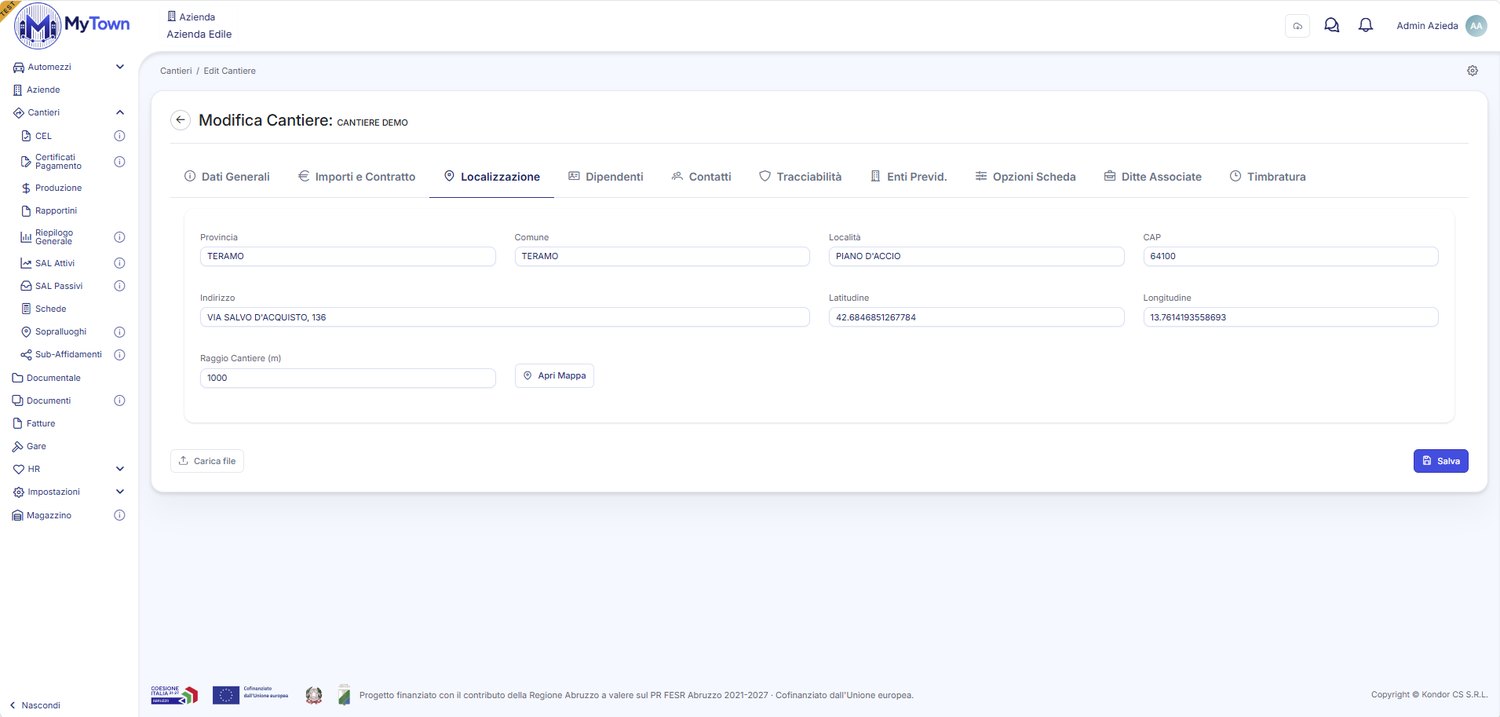Open the notifications bell icon
The height and width of the screenshot is (717, 1500).
coord(1365,26)
